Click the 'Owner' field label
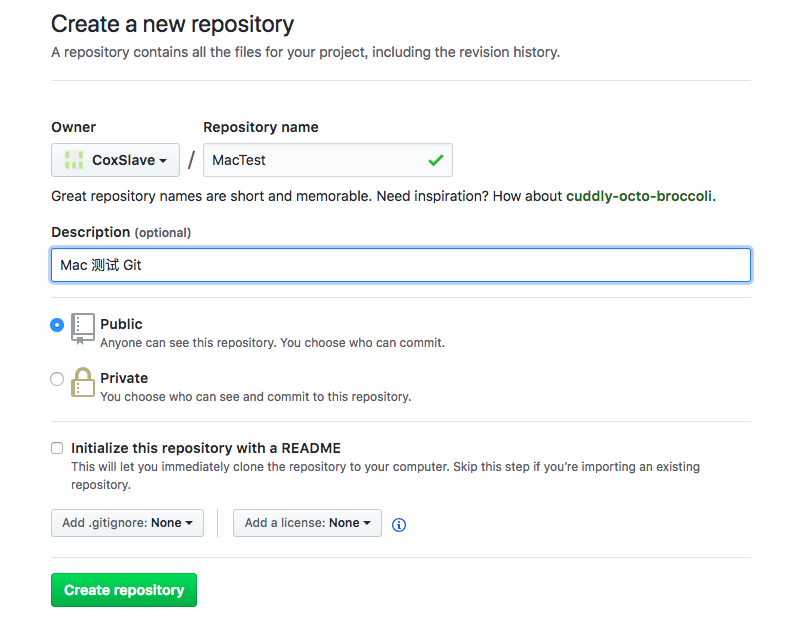 (73, 127)
